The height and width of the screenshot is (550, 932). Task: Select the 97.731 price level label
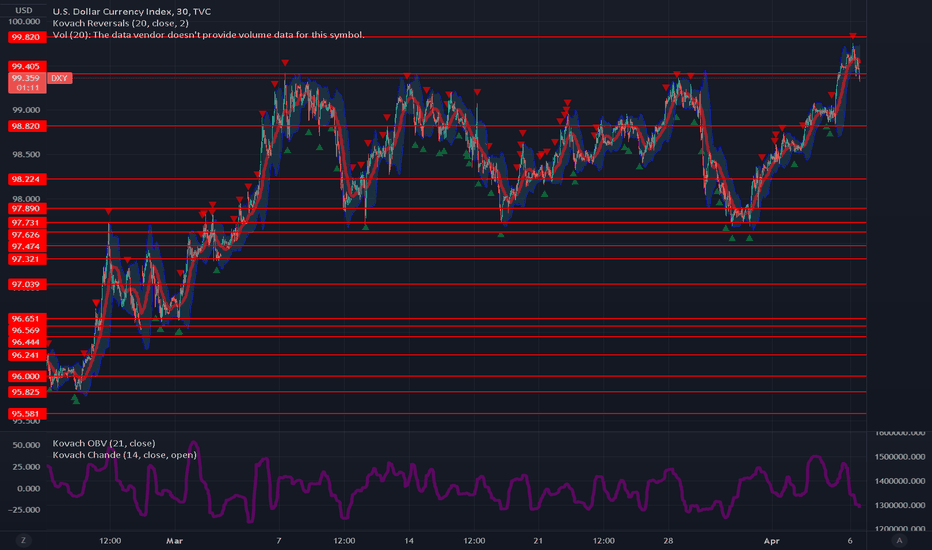coord(27,222)
